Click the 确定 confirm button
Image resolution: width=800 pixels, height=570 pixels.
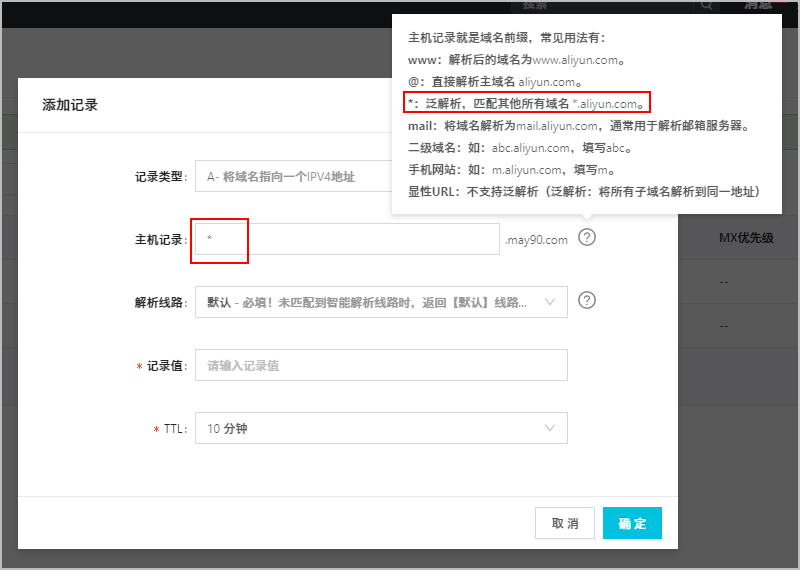(632, 523)
